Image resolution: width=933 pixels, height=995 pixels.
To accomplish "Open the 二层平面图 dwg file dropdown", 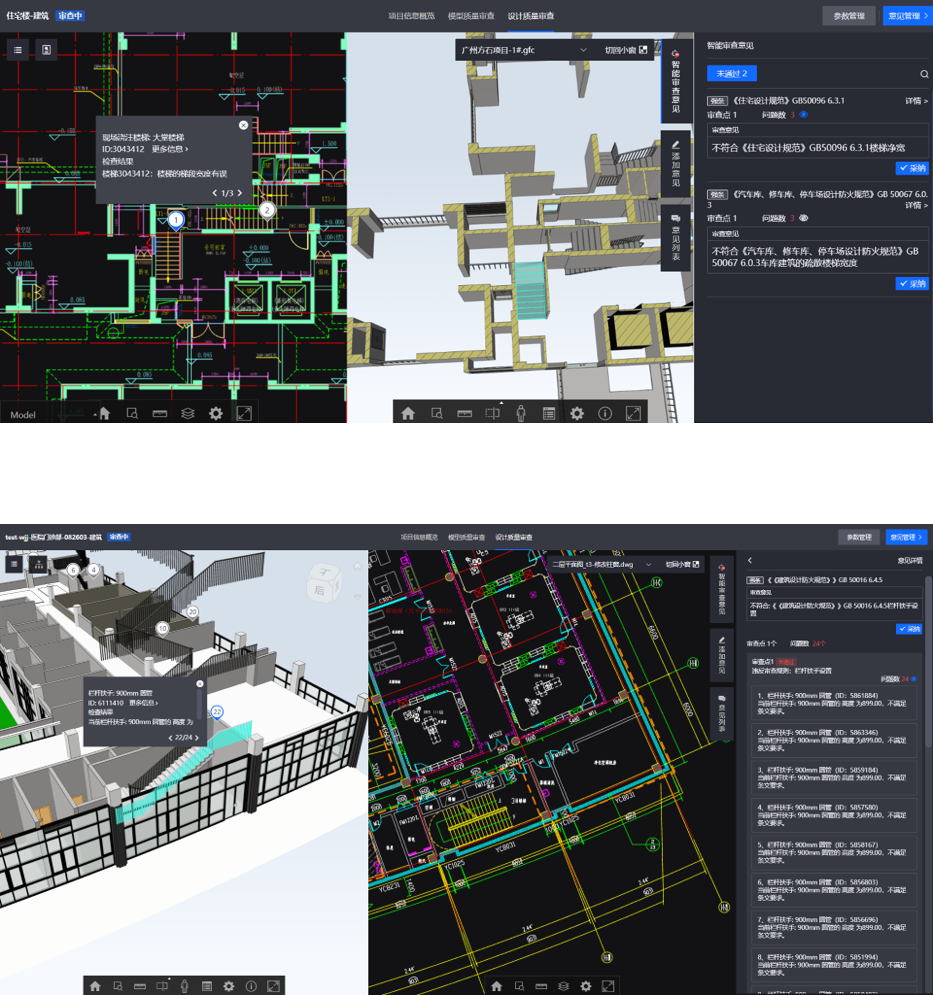I will (x=648, y=564).
